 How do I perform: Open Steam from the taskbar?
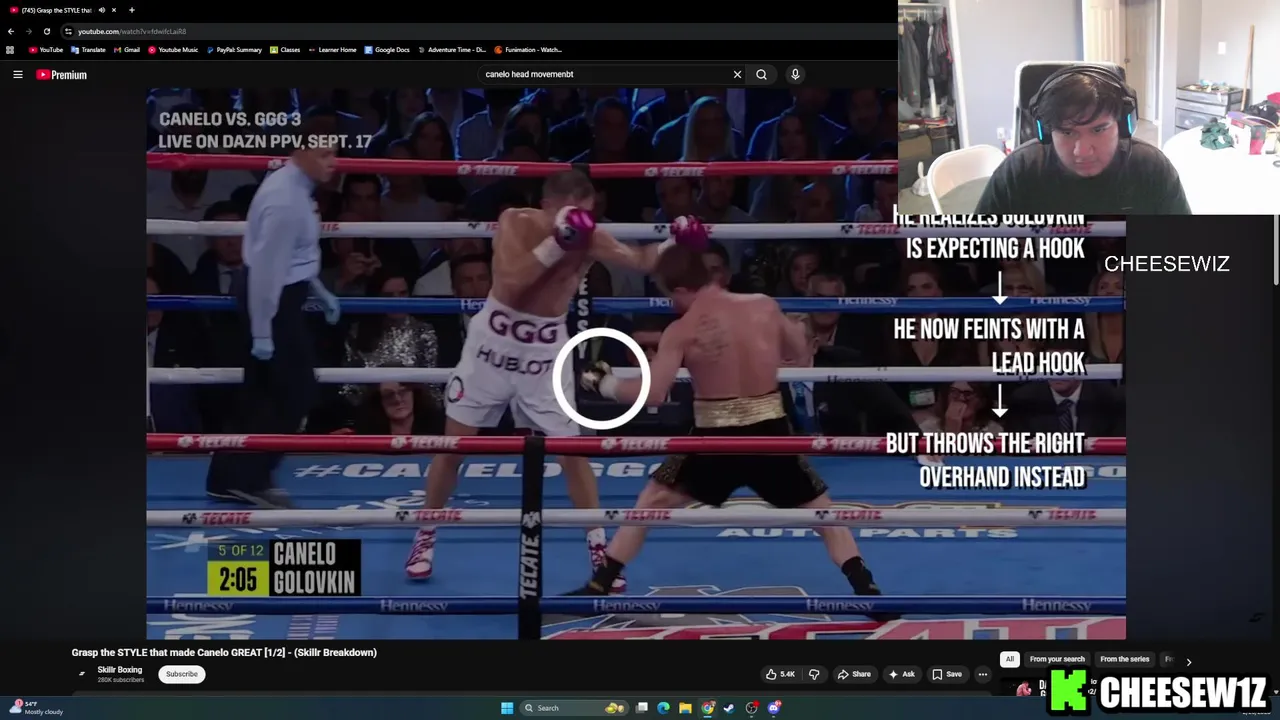729,708
